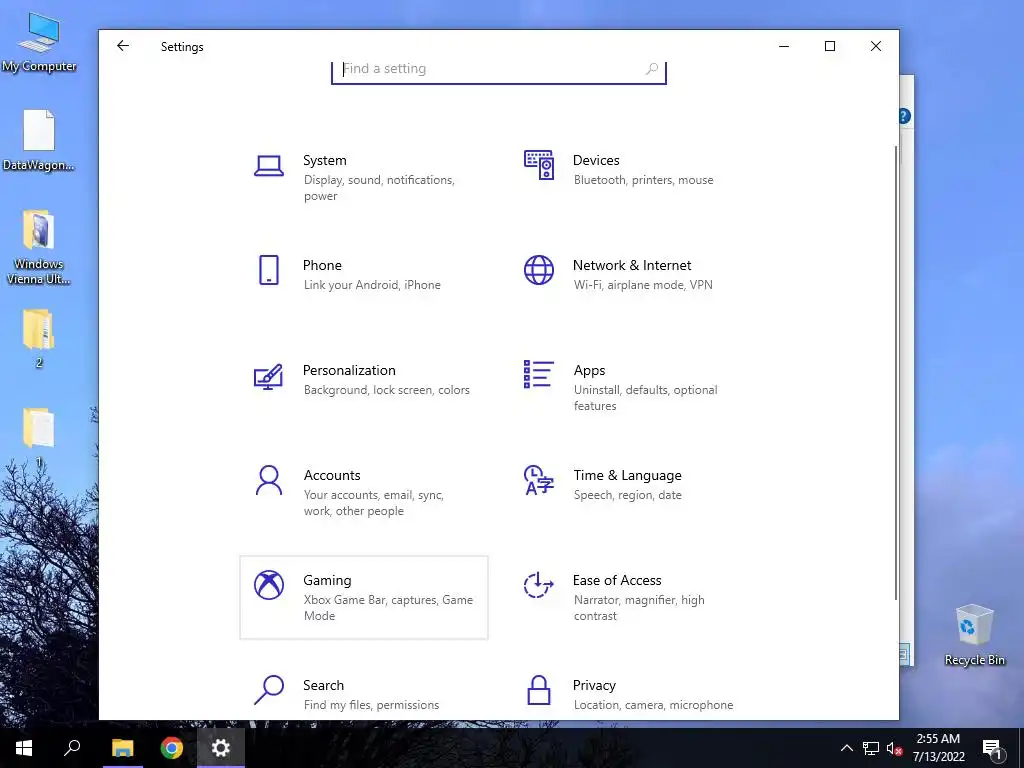Select the Recycle Bin desktop icon
The image size is (1024, 768).
pos(974,635)
